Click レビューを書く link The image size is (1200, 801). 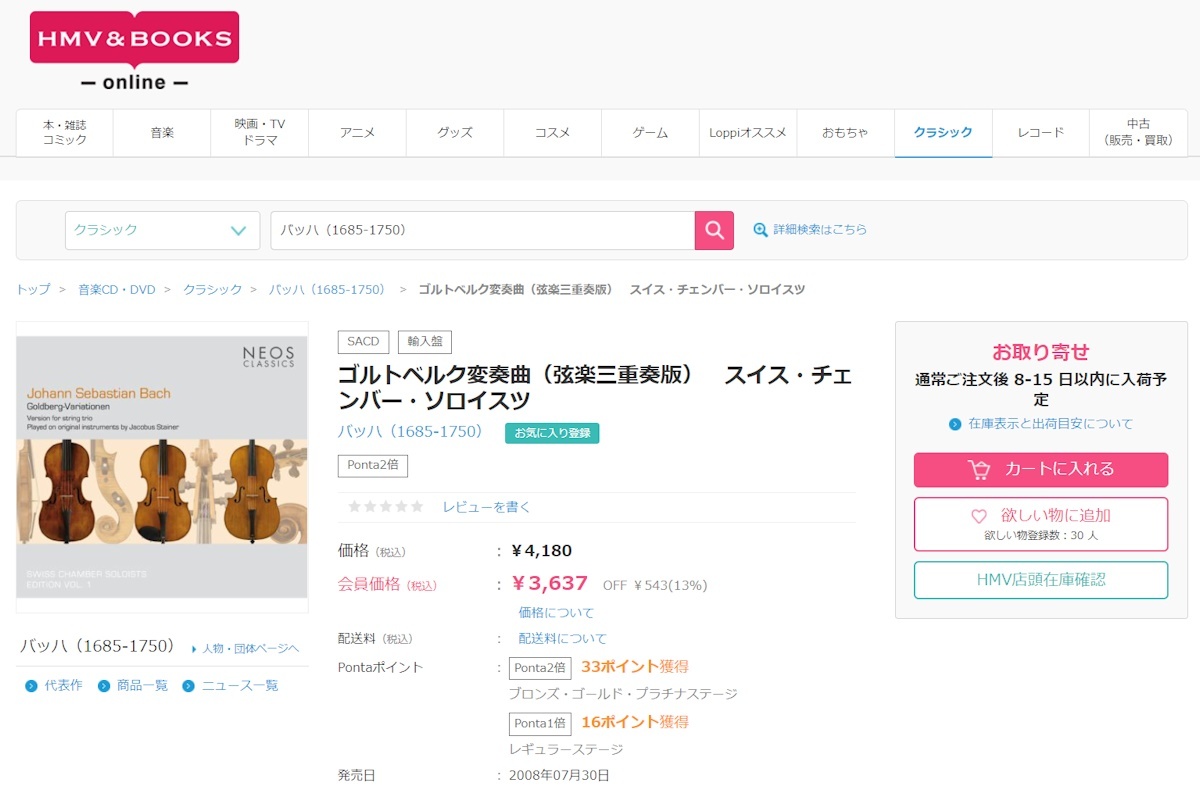coord(487,507)
